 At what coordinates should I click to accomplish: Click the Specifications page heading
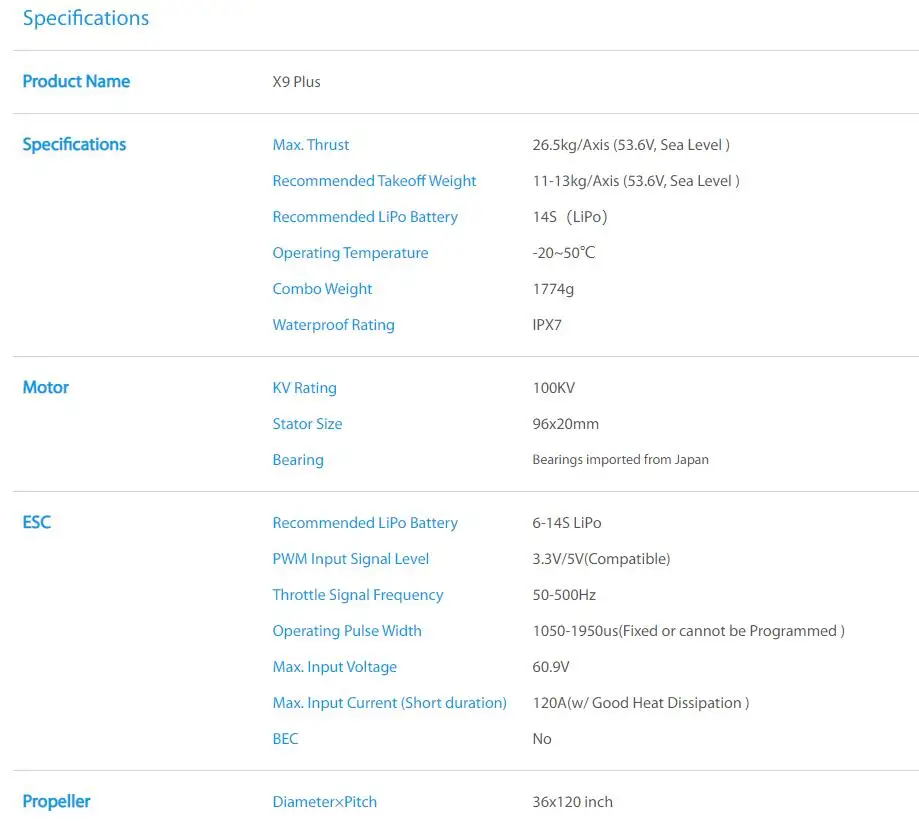pos(86,18)
